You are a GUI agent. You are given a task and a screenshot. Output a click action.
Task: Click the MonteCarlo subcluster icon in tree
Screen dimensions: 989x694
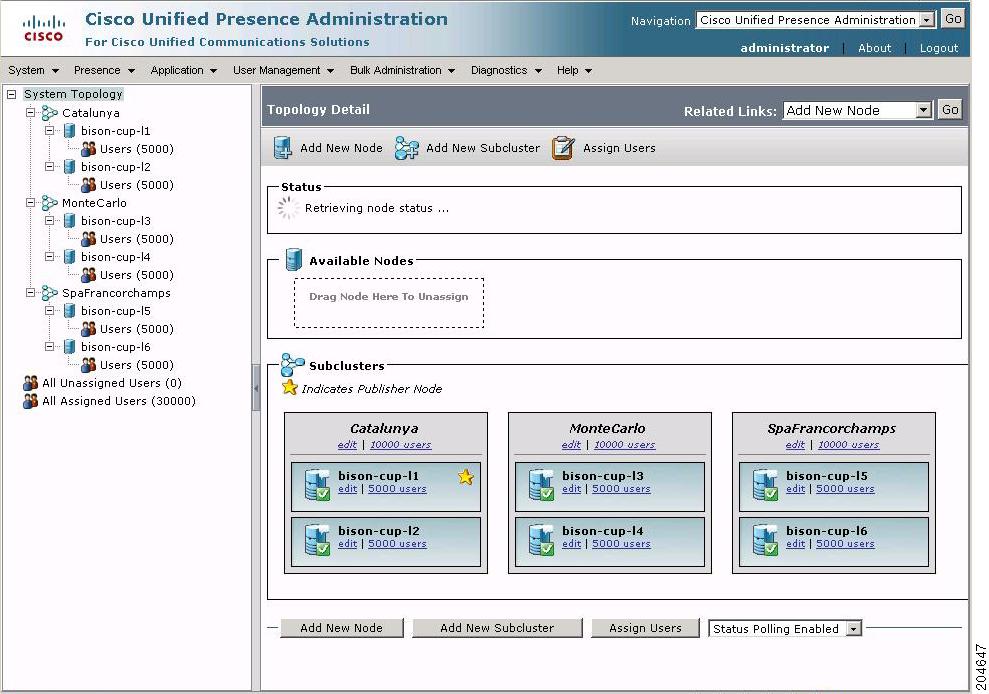coord(49,203)
